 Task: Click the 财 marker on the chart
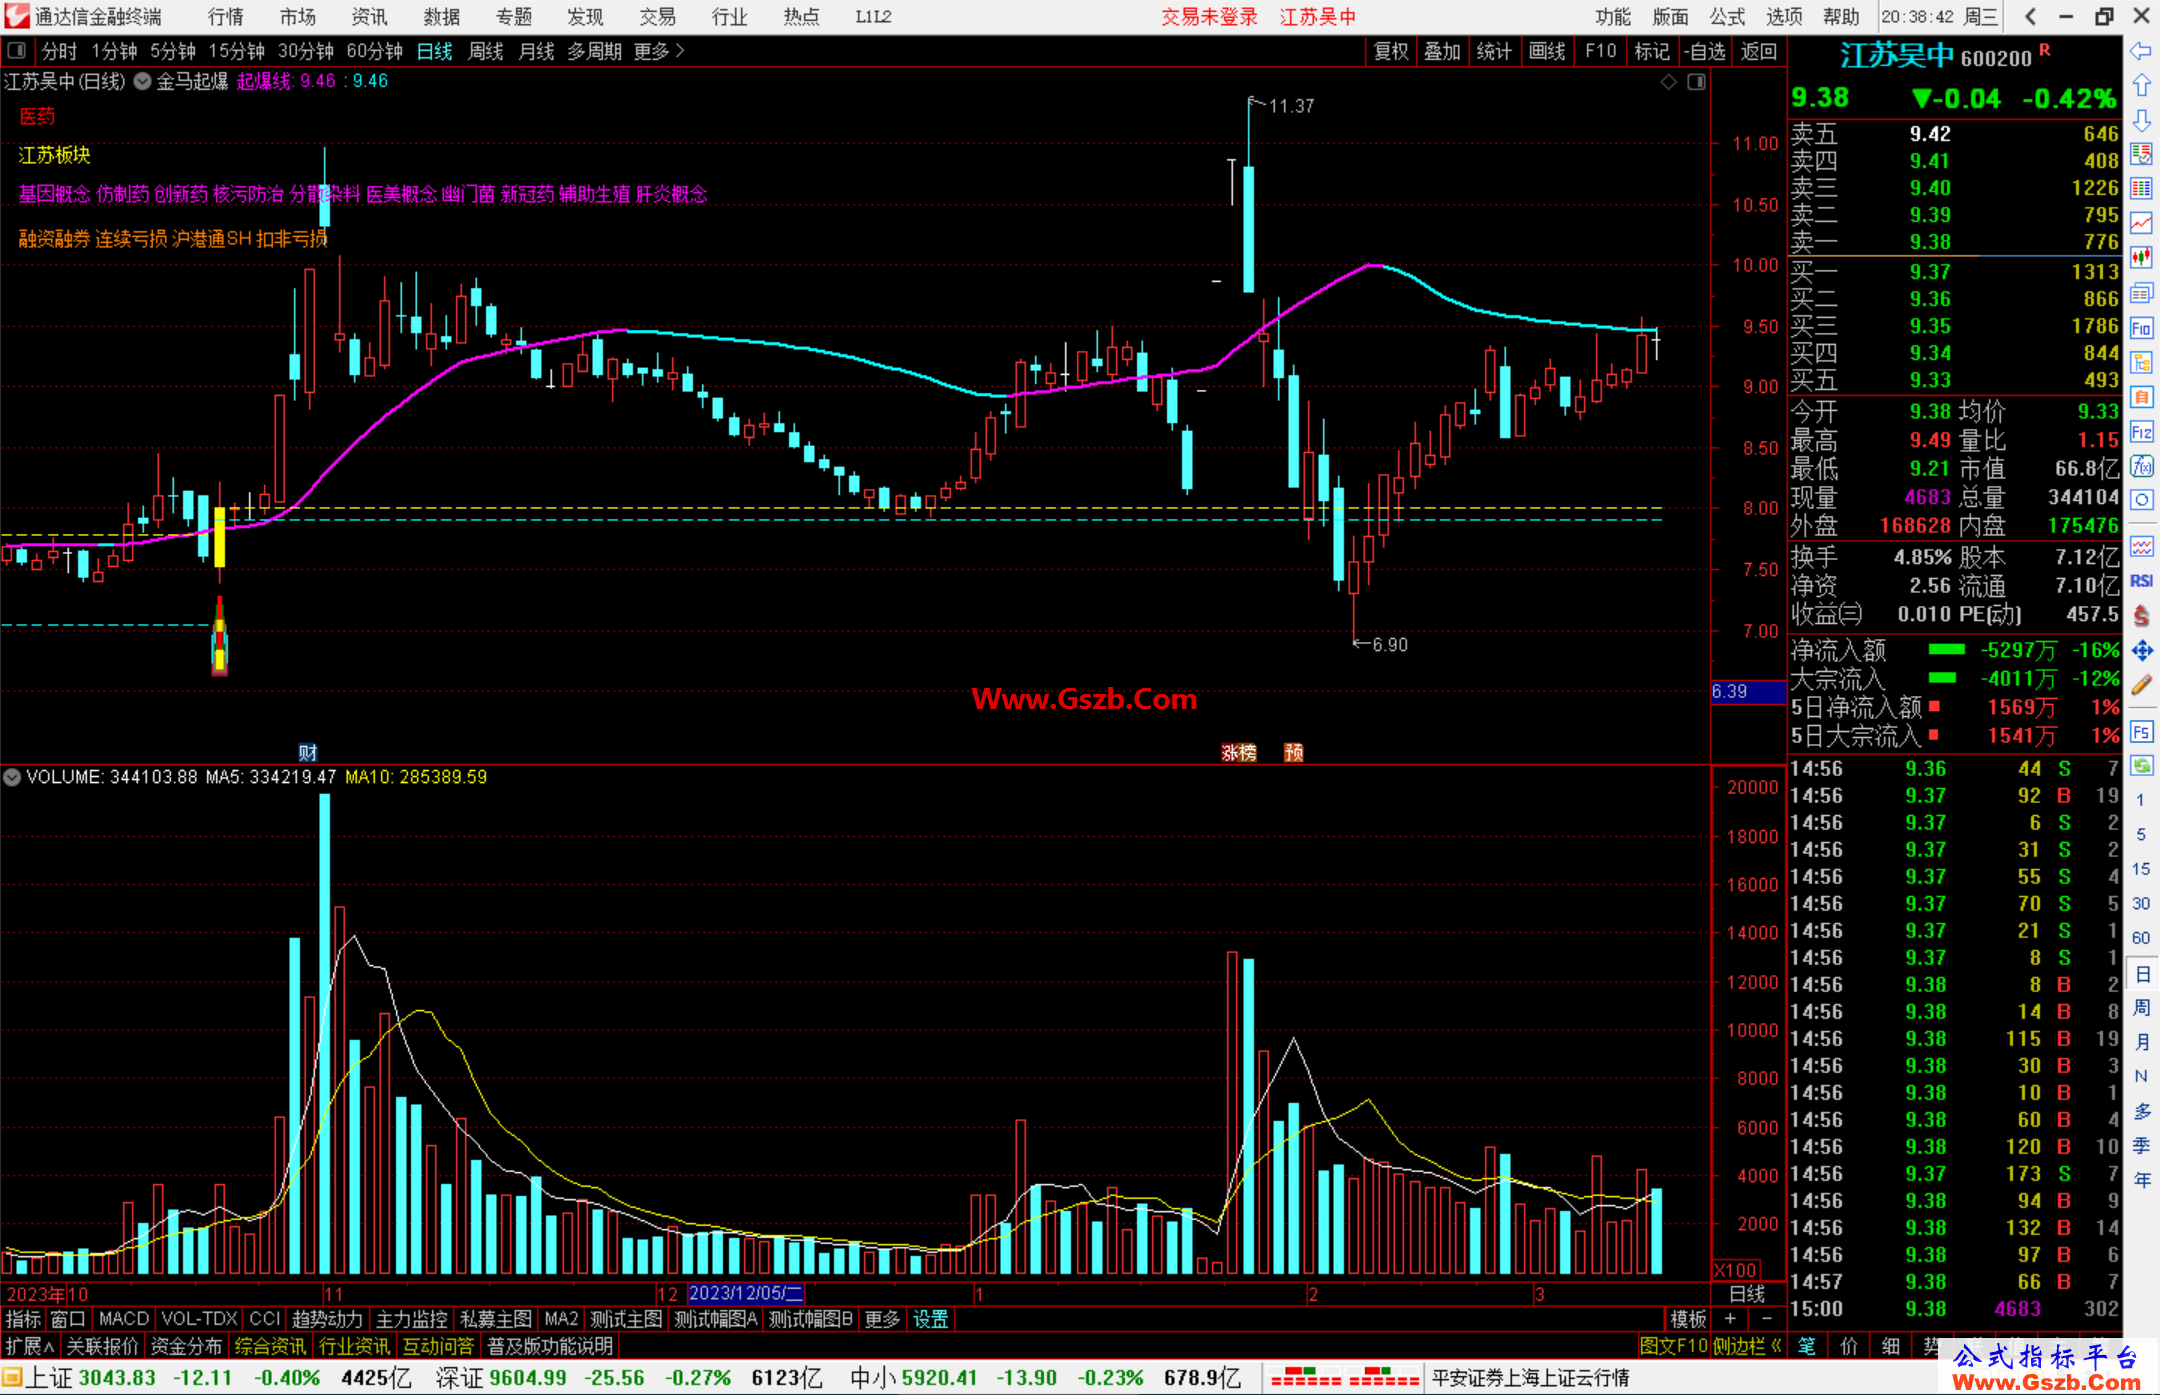(x=308, y=752)
